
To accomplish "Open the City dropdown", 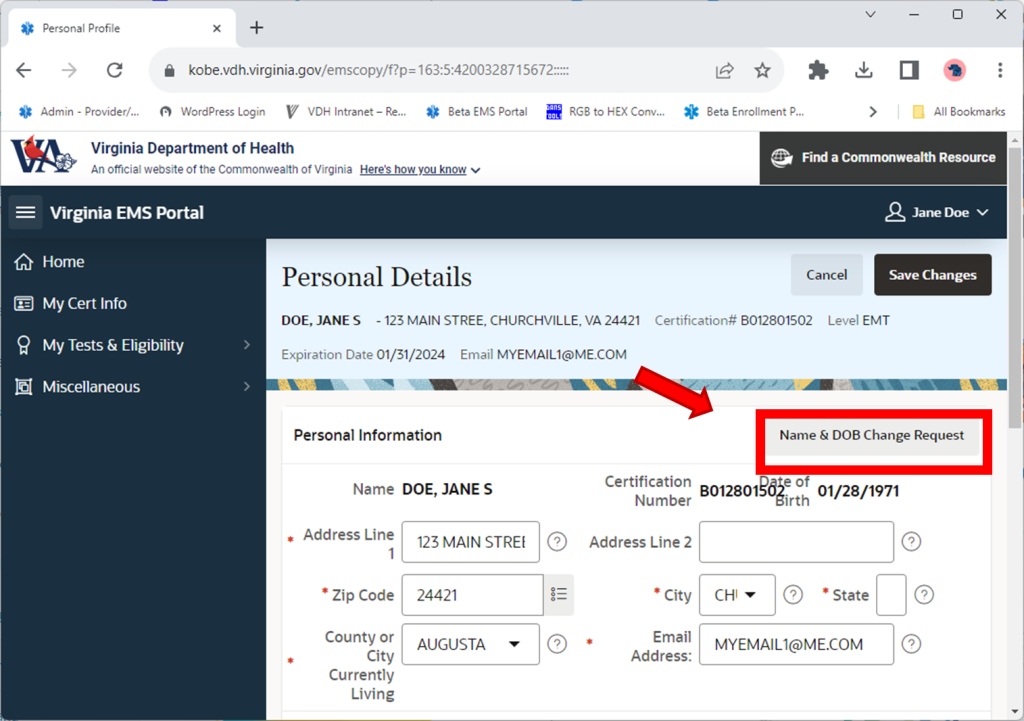I will tap(736, 595).
